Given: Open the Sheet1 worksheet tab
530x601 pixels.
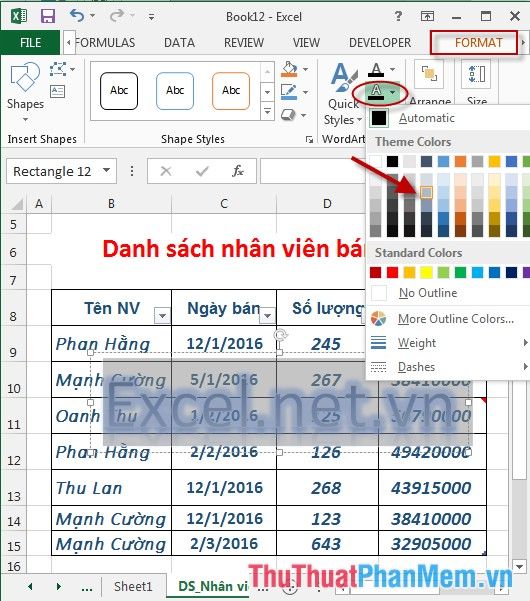Looking at the screenshot, I should (x=133, y=586).
